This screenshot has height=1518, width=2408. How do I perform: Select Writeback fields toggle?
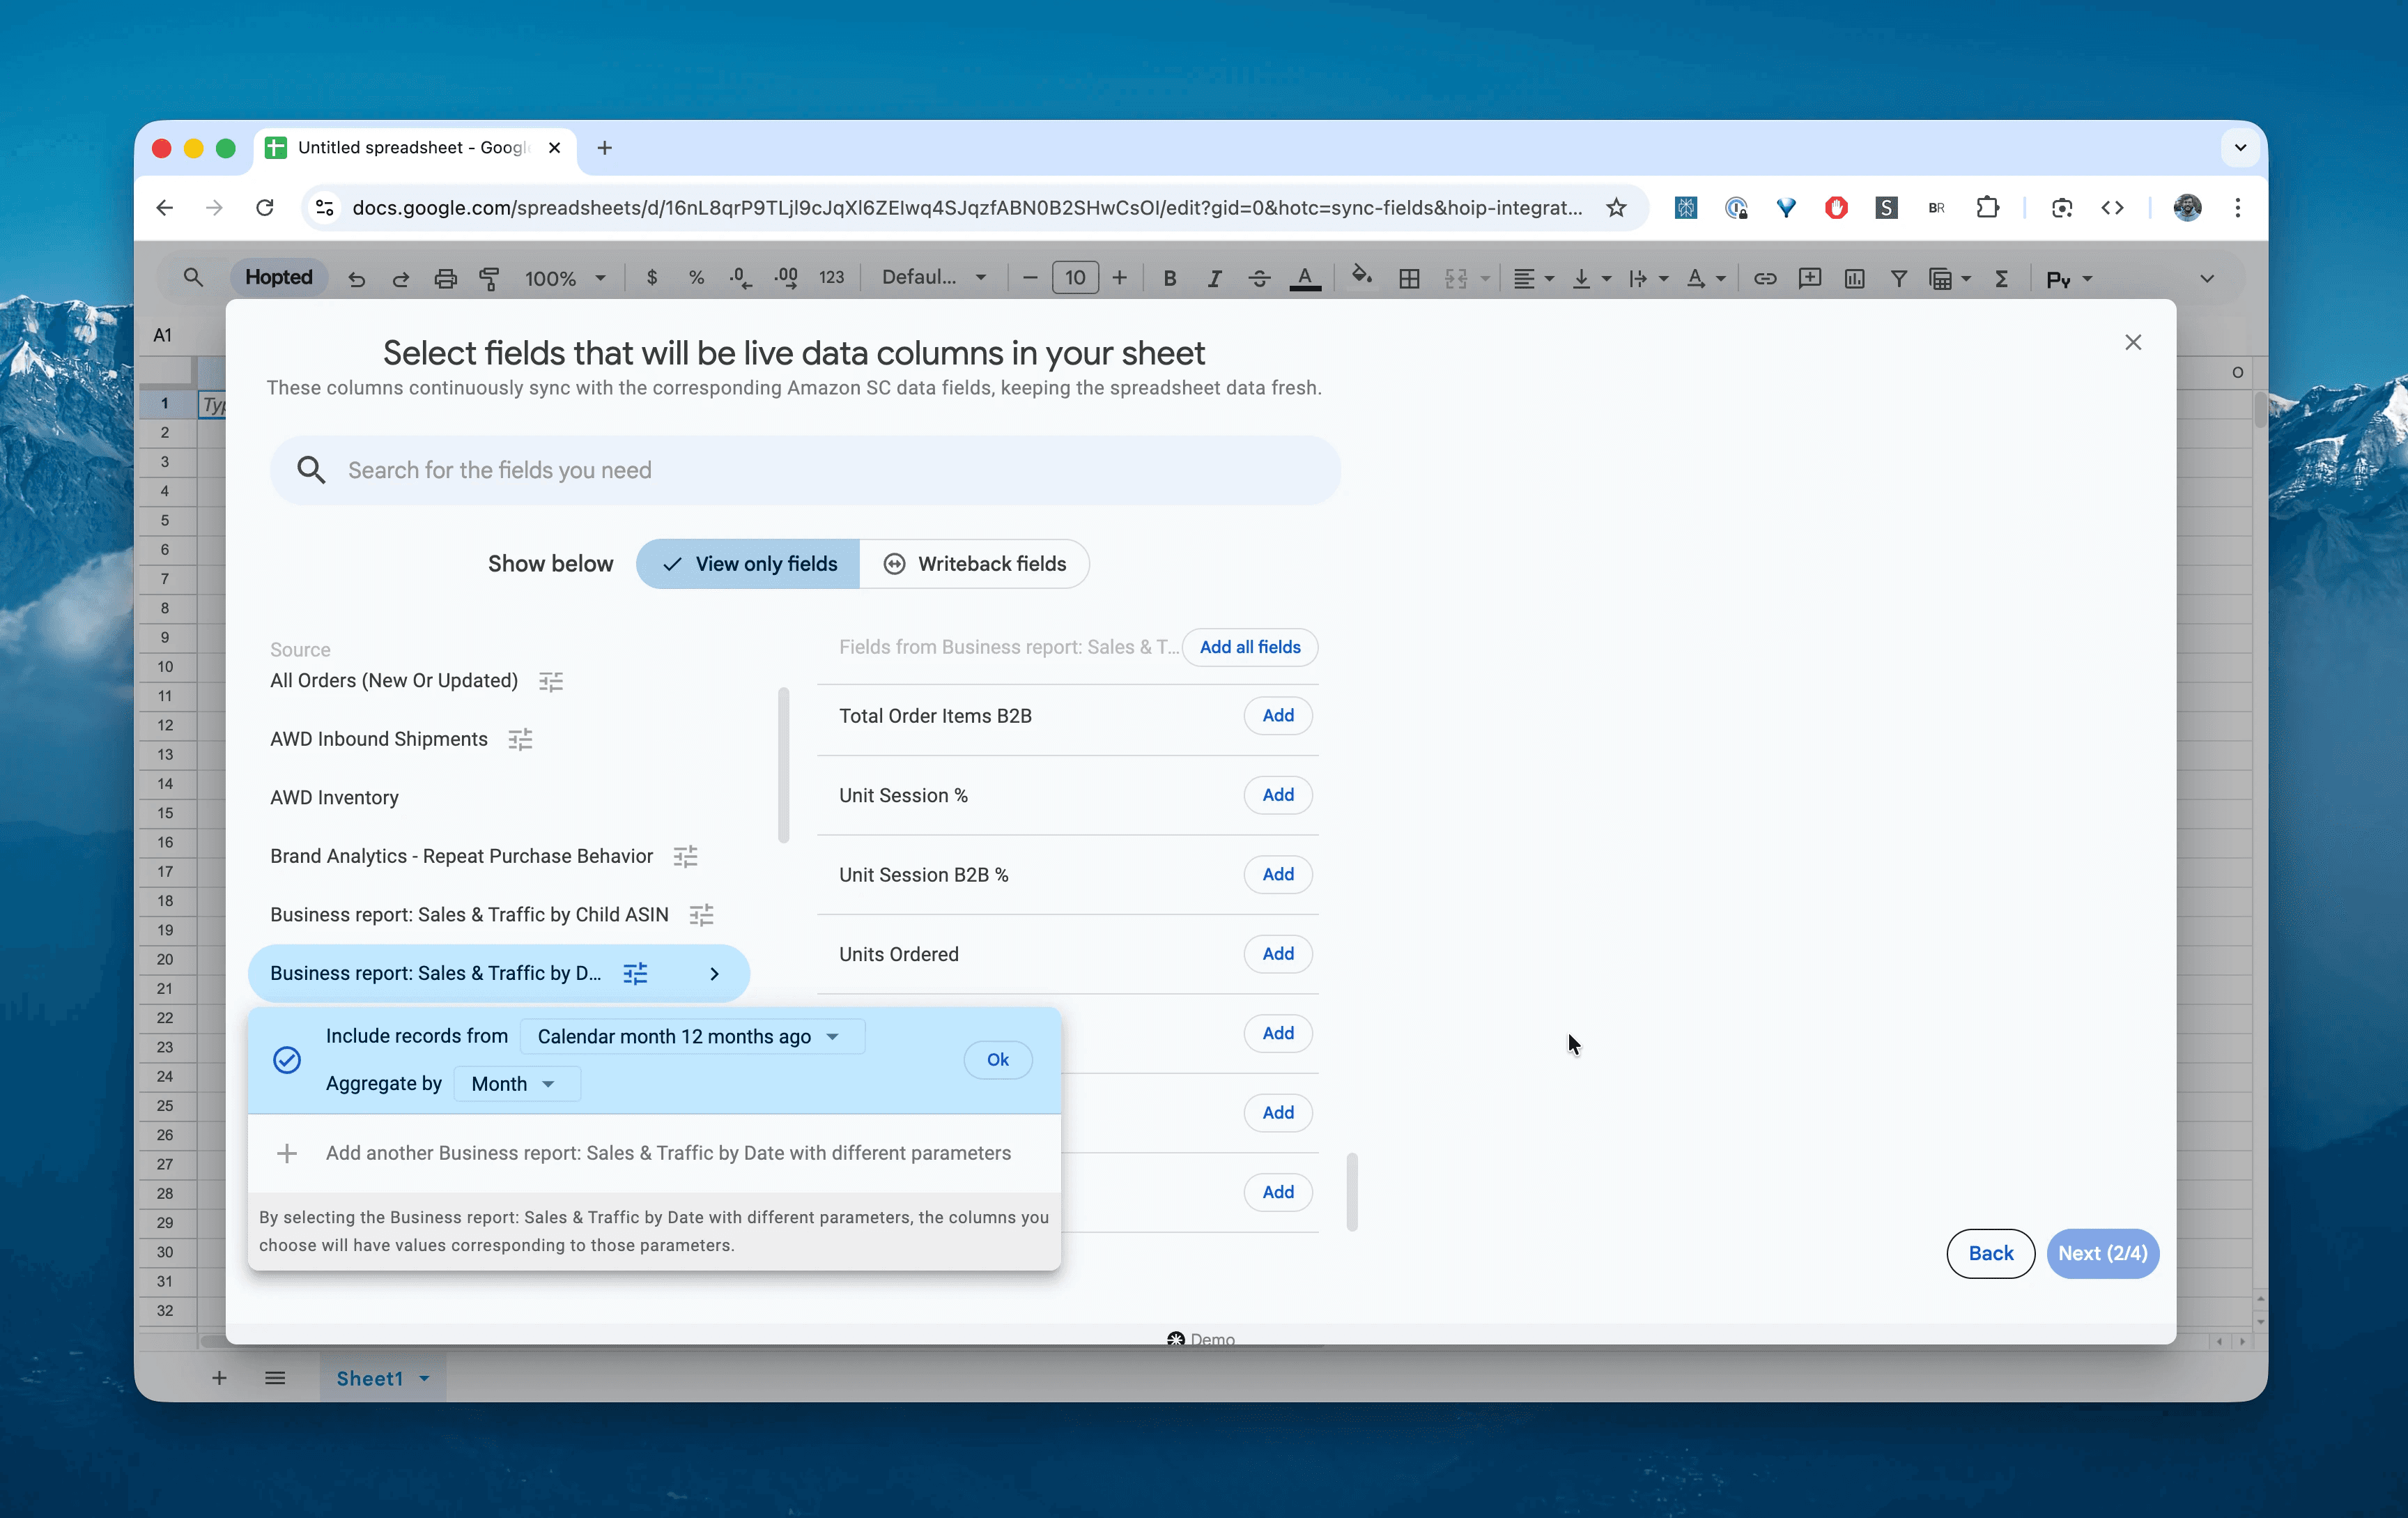pyautogui.click(x=974, y=564)
